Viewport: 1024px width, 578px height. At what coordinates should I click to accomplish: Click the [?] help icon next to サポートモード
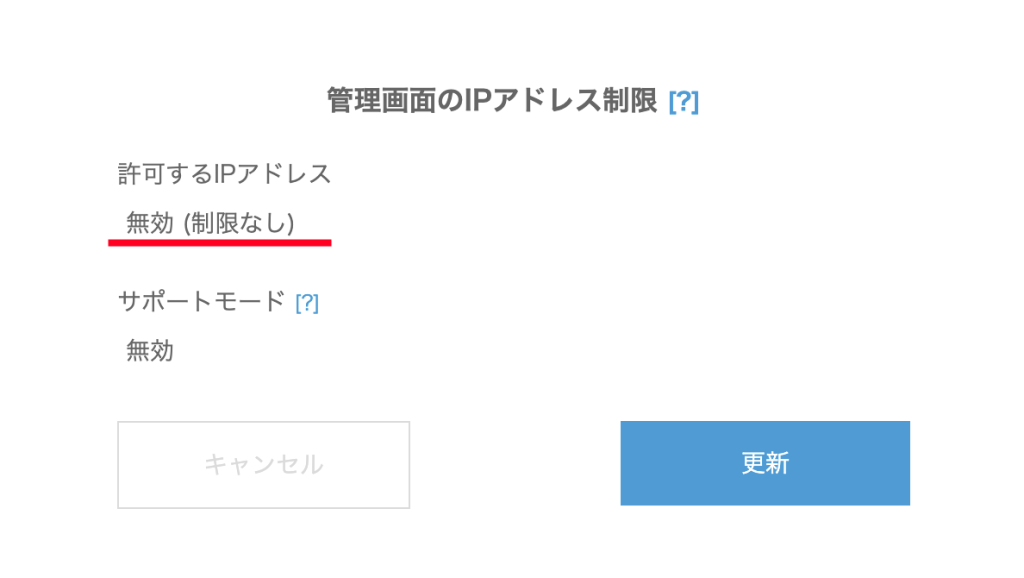point(307,302)
